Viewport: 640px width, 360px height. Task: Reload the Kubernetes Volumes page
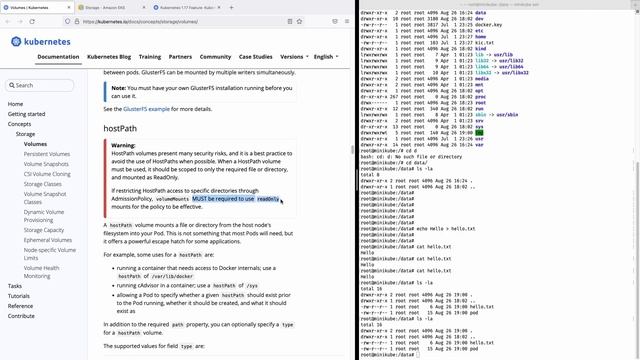click(x=32, y=21)
